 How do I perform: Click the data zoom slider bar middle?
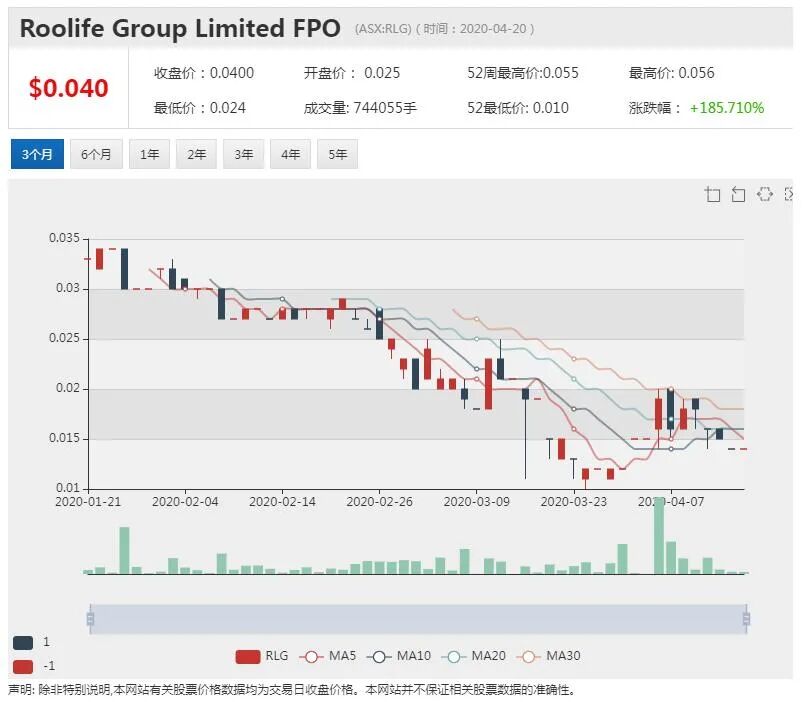418,619
